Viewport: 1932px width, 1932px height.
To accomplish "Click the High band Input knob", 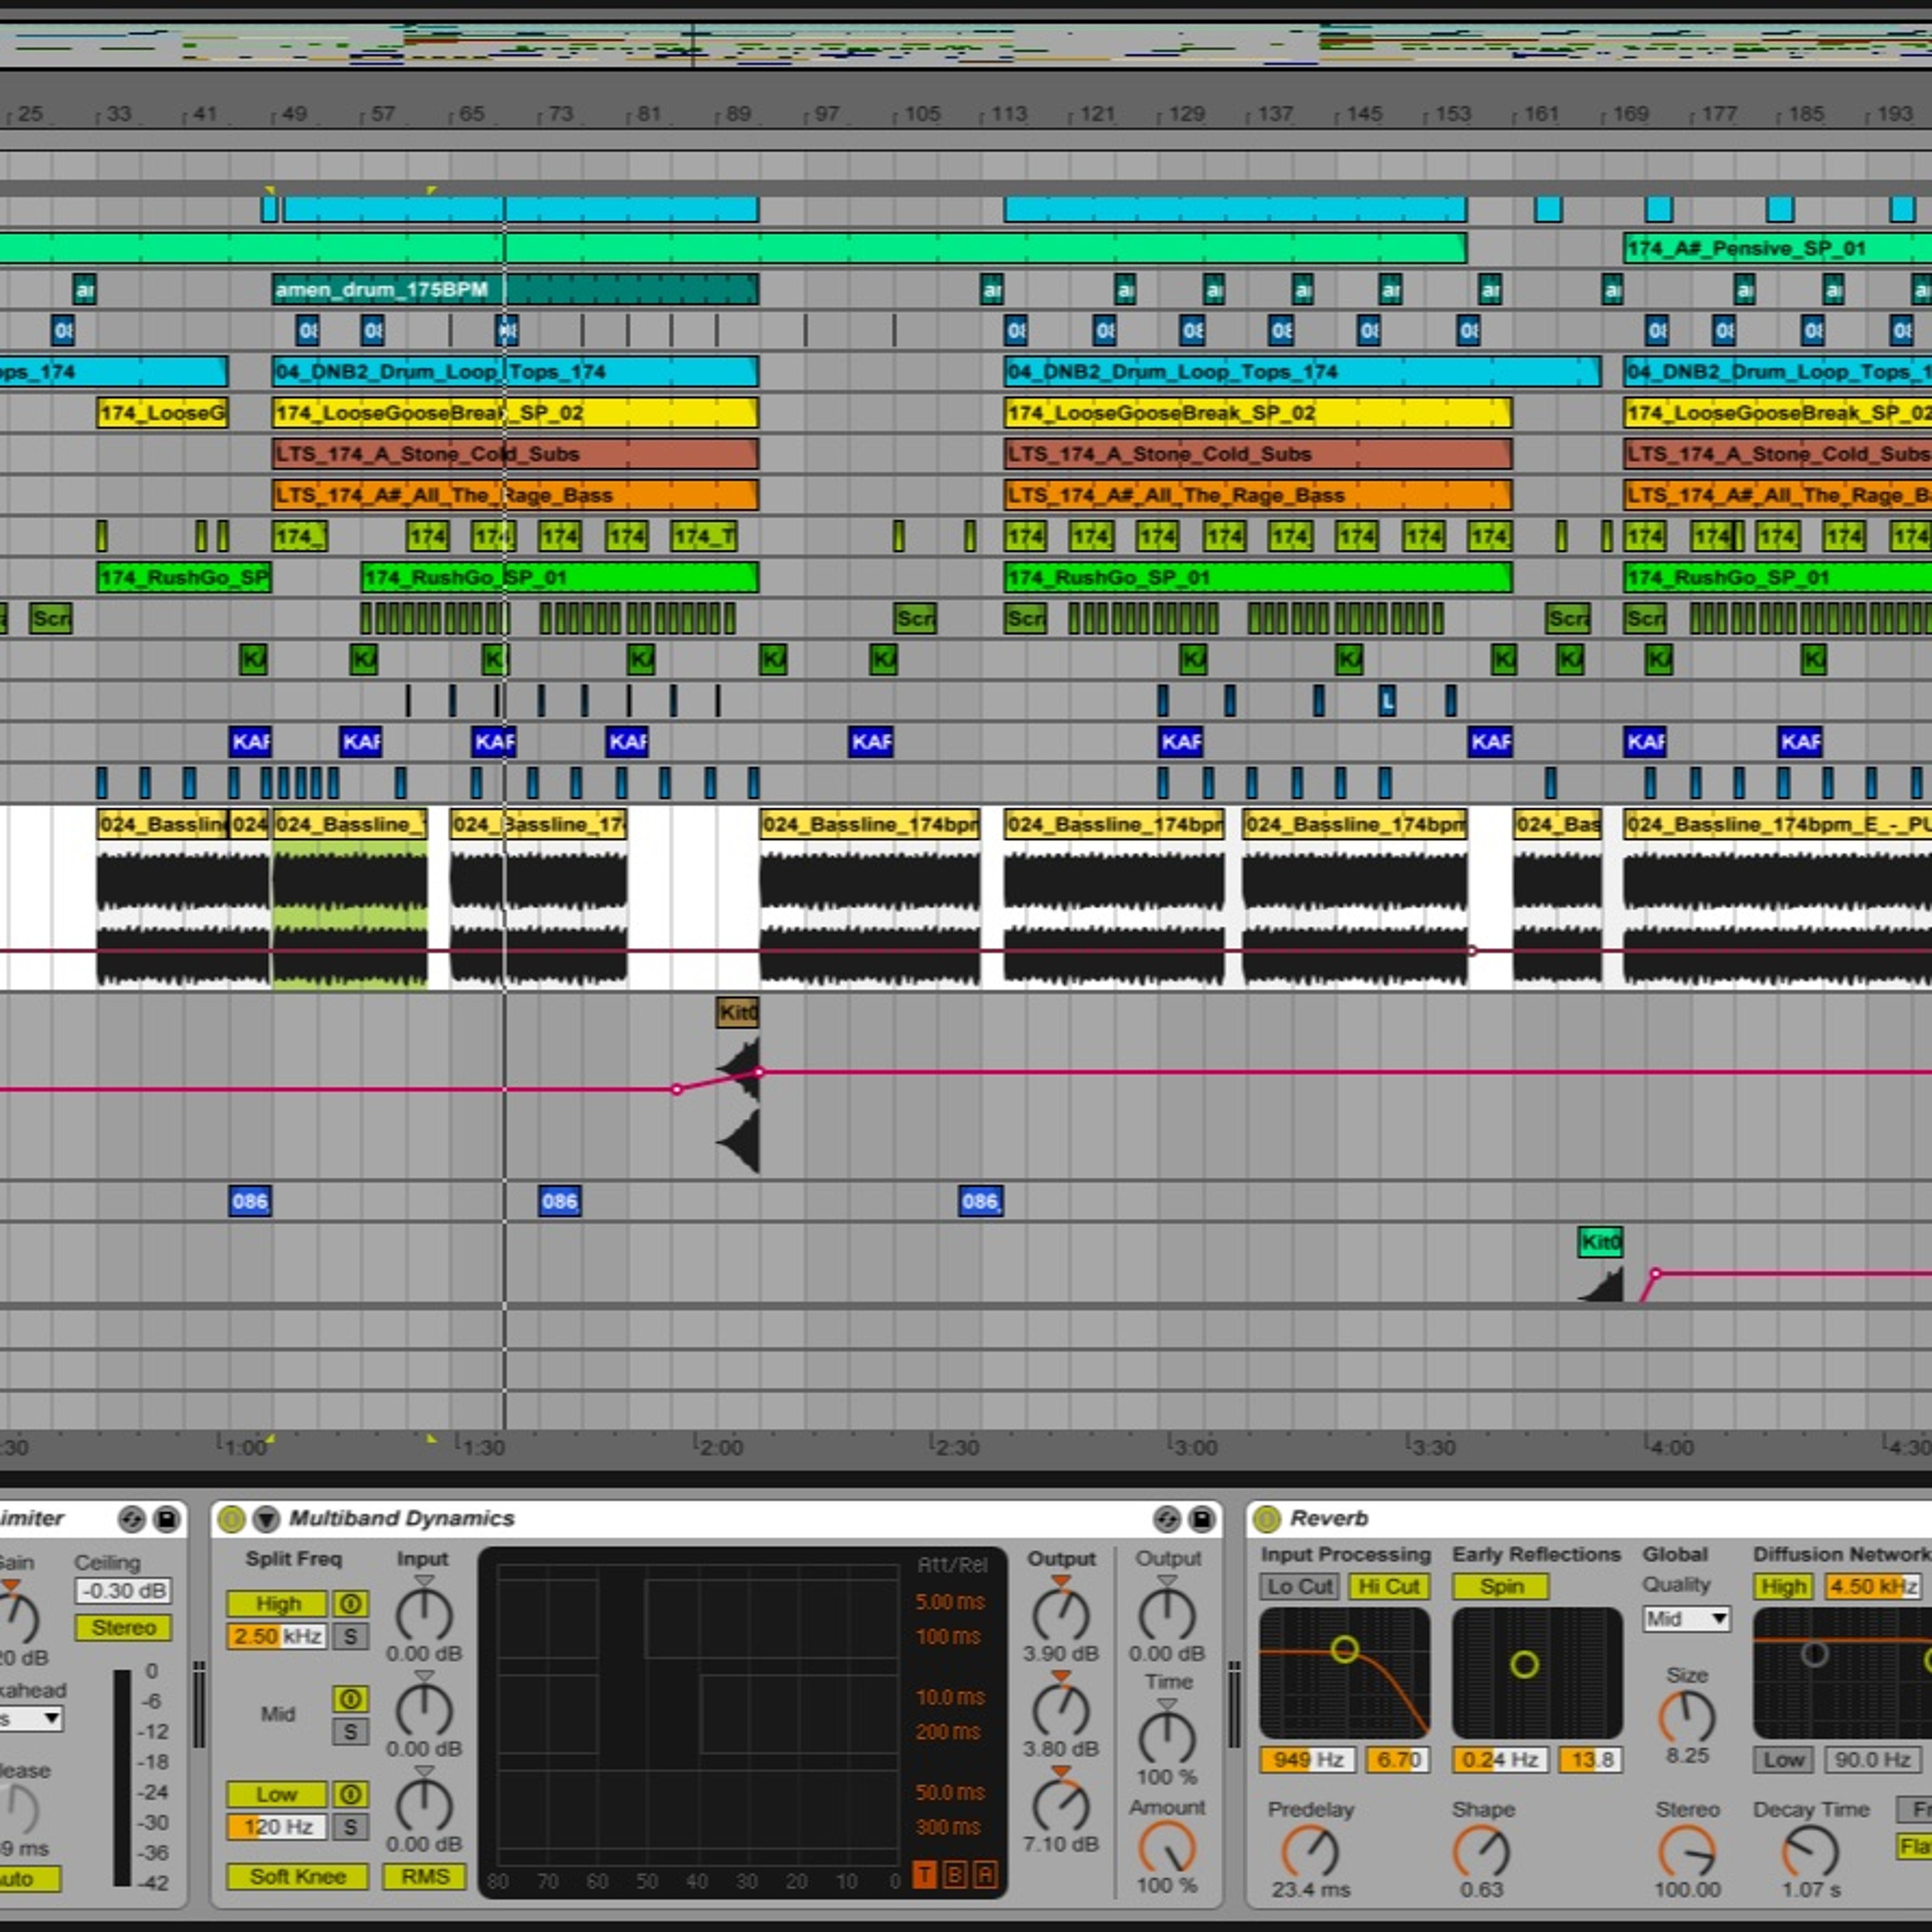I will tap(424, 1616).
